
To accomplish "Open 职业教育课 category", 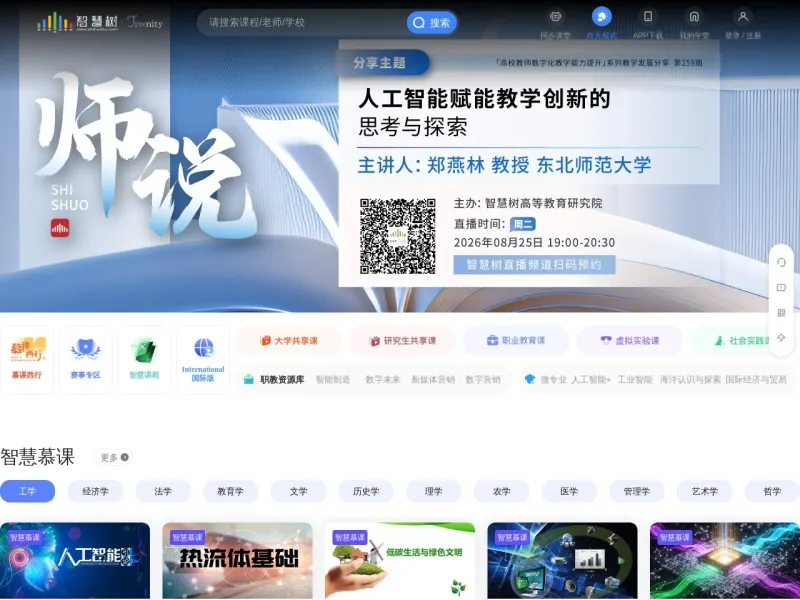I will (x=516, y=341).
